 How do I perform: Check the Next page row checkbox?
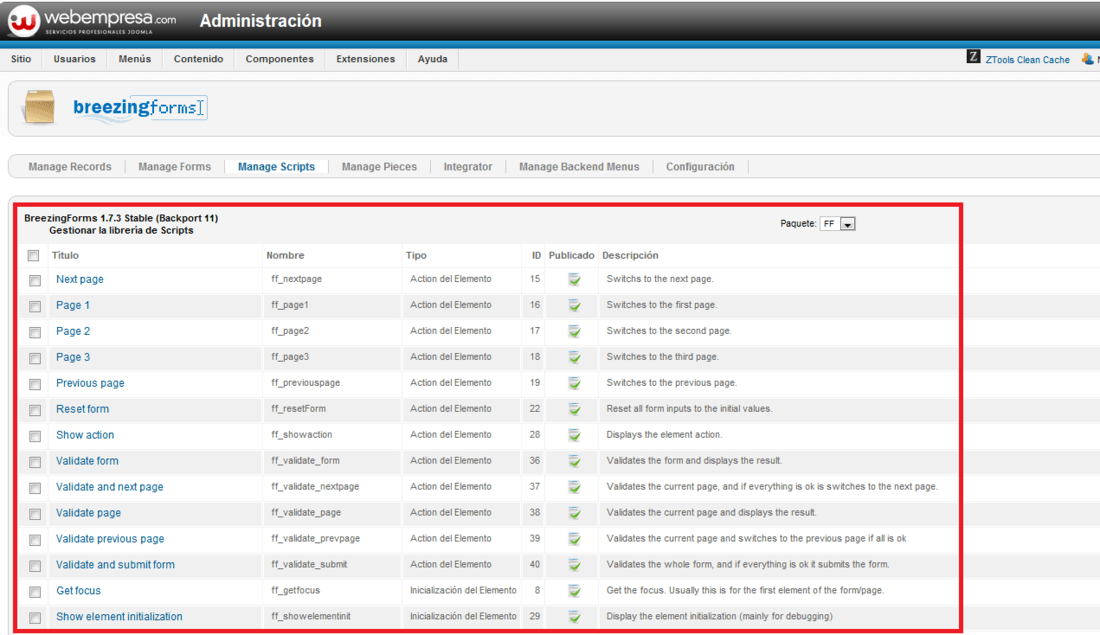[35, 281]
